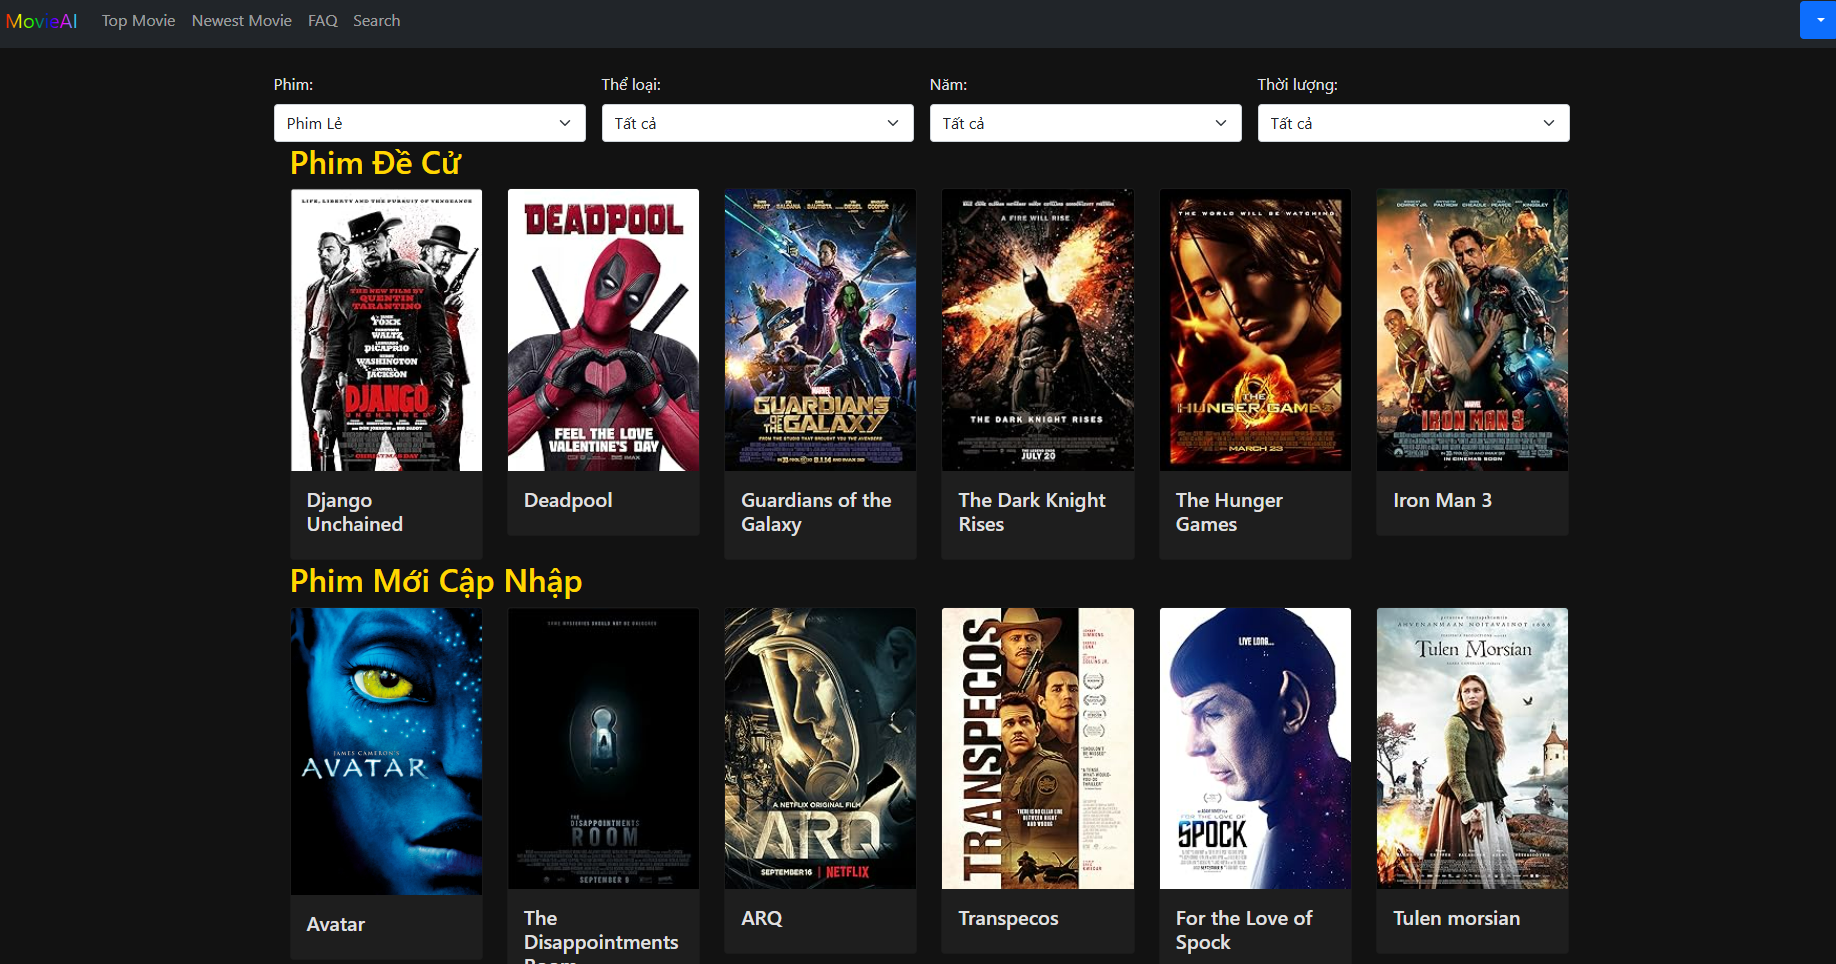Select The Disappointments Room poster
The height and width of the screenshot is (964, 1836).
603,748
